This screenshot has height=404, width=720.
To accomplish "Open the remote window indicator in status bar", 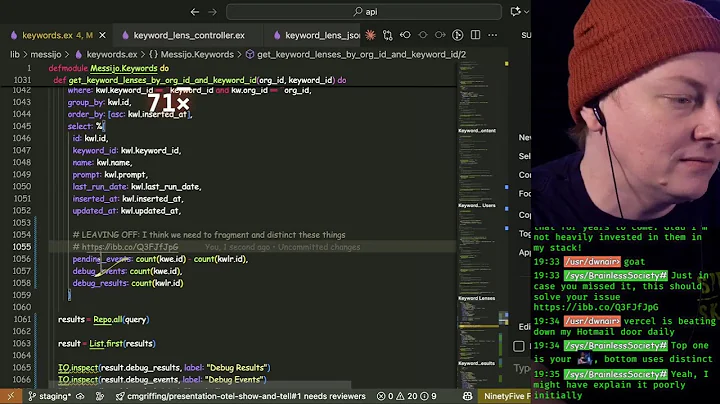I will pyautogui.click(x=11, y=396).
